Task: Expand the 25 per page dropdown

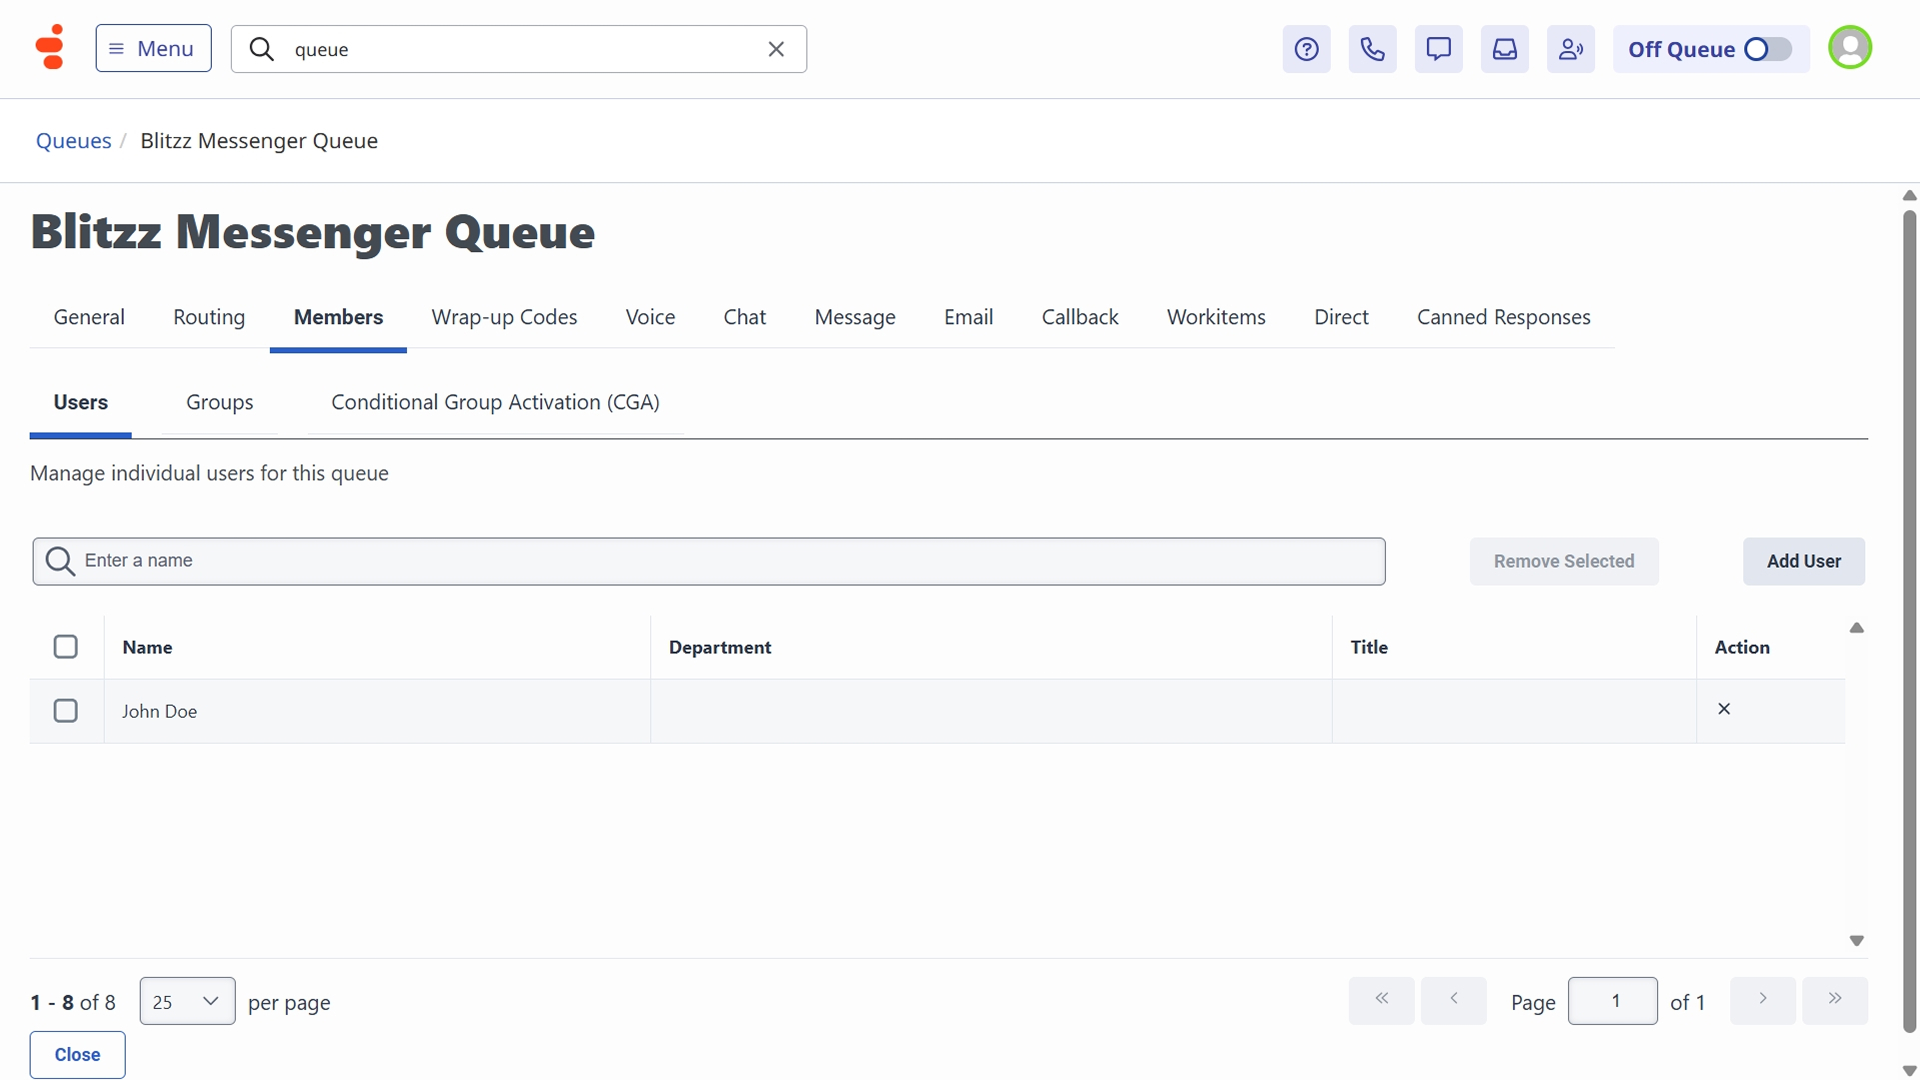Action: (x=187, y=1001)
